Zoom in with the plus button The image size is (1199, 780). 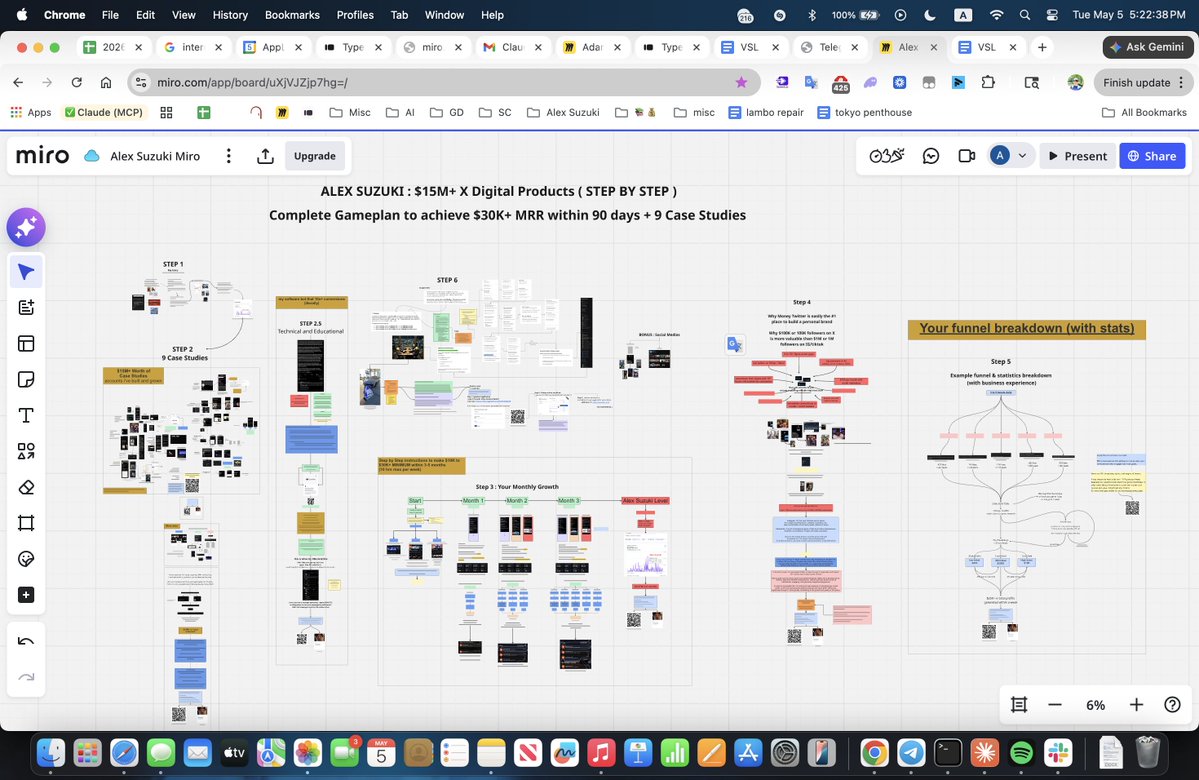pos(1136,705)
